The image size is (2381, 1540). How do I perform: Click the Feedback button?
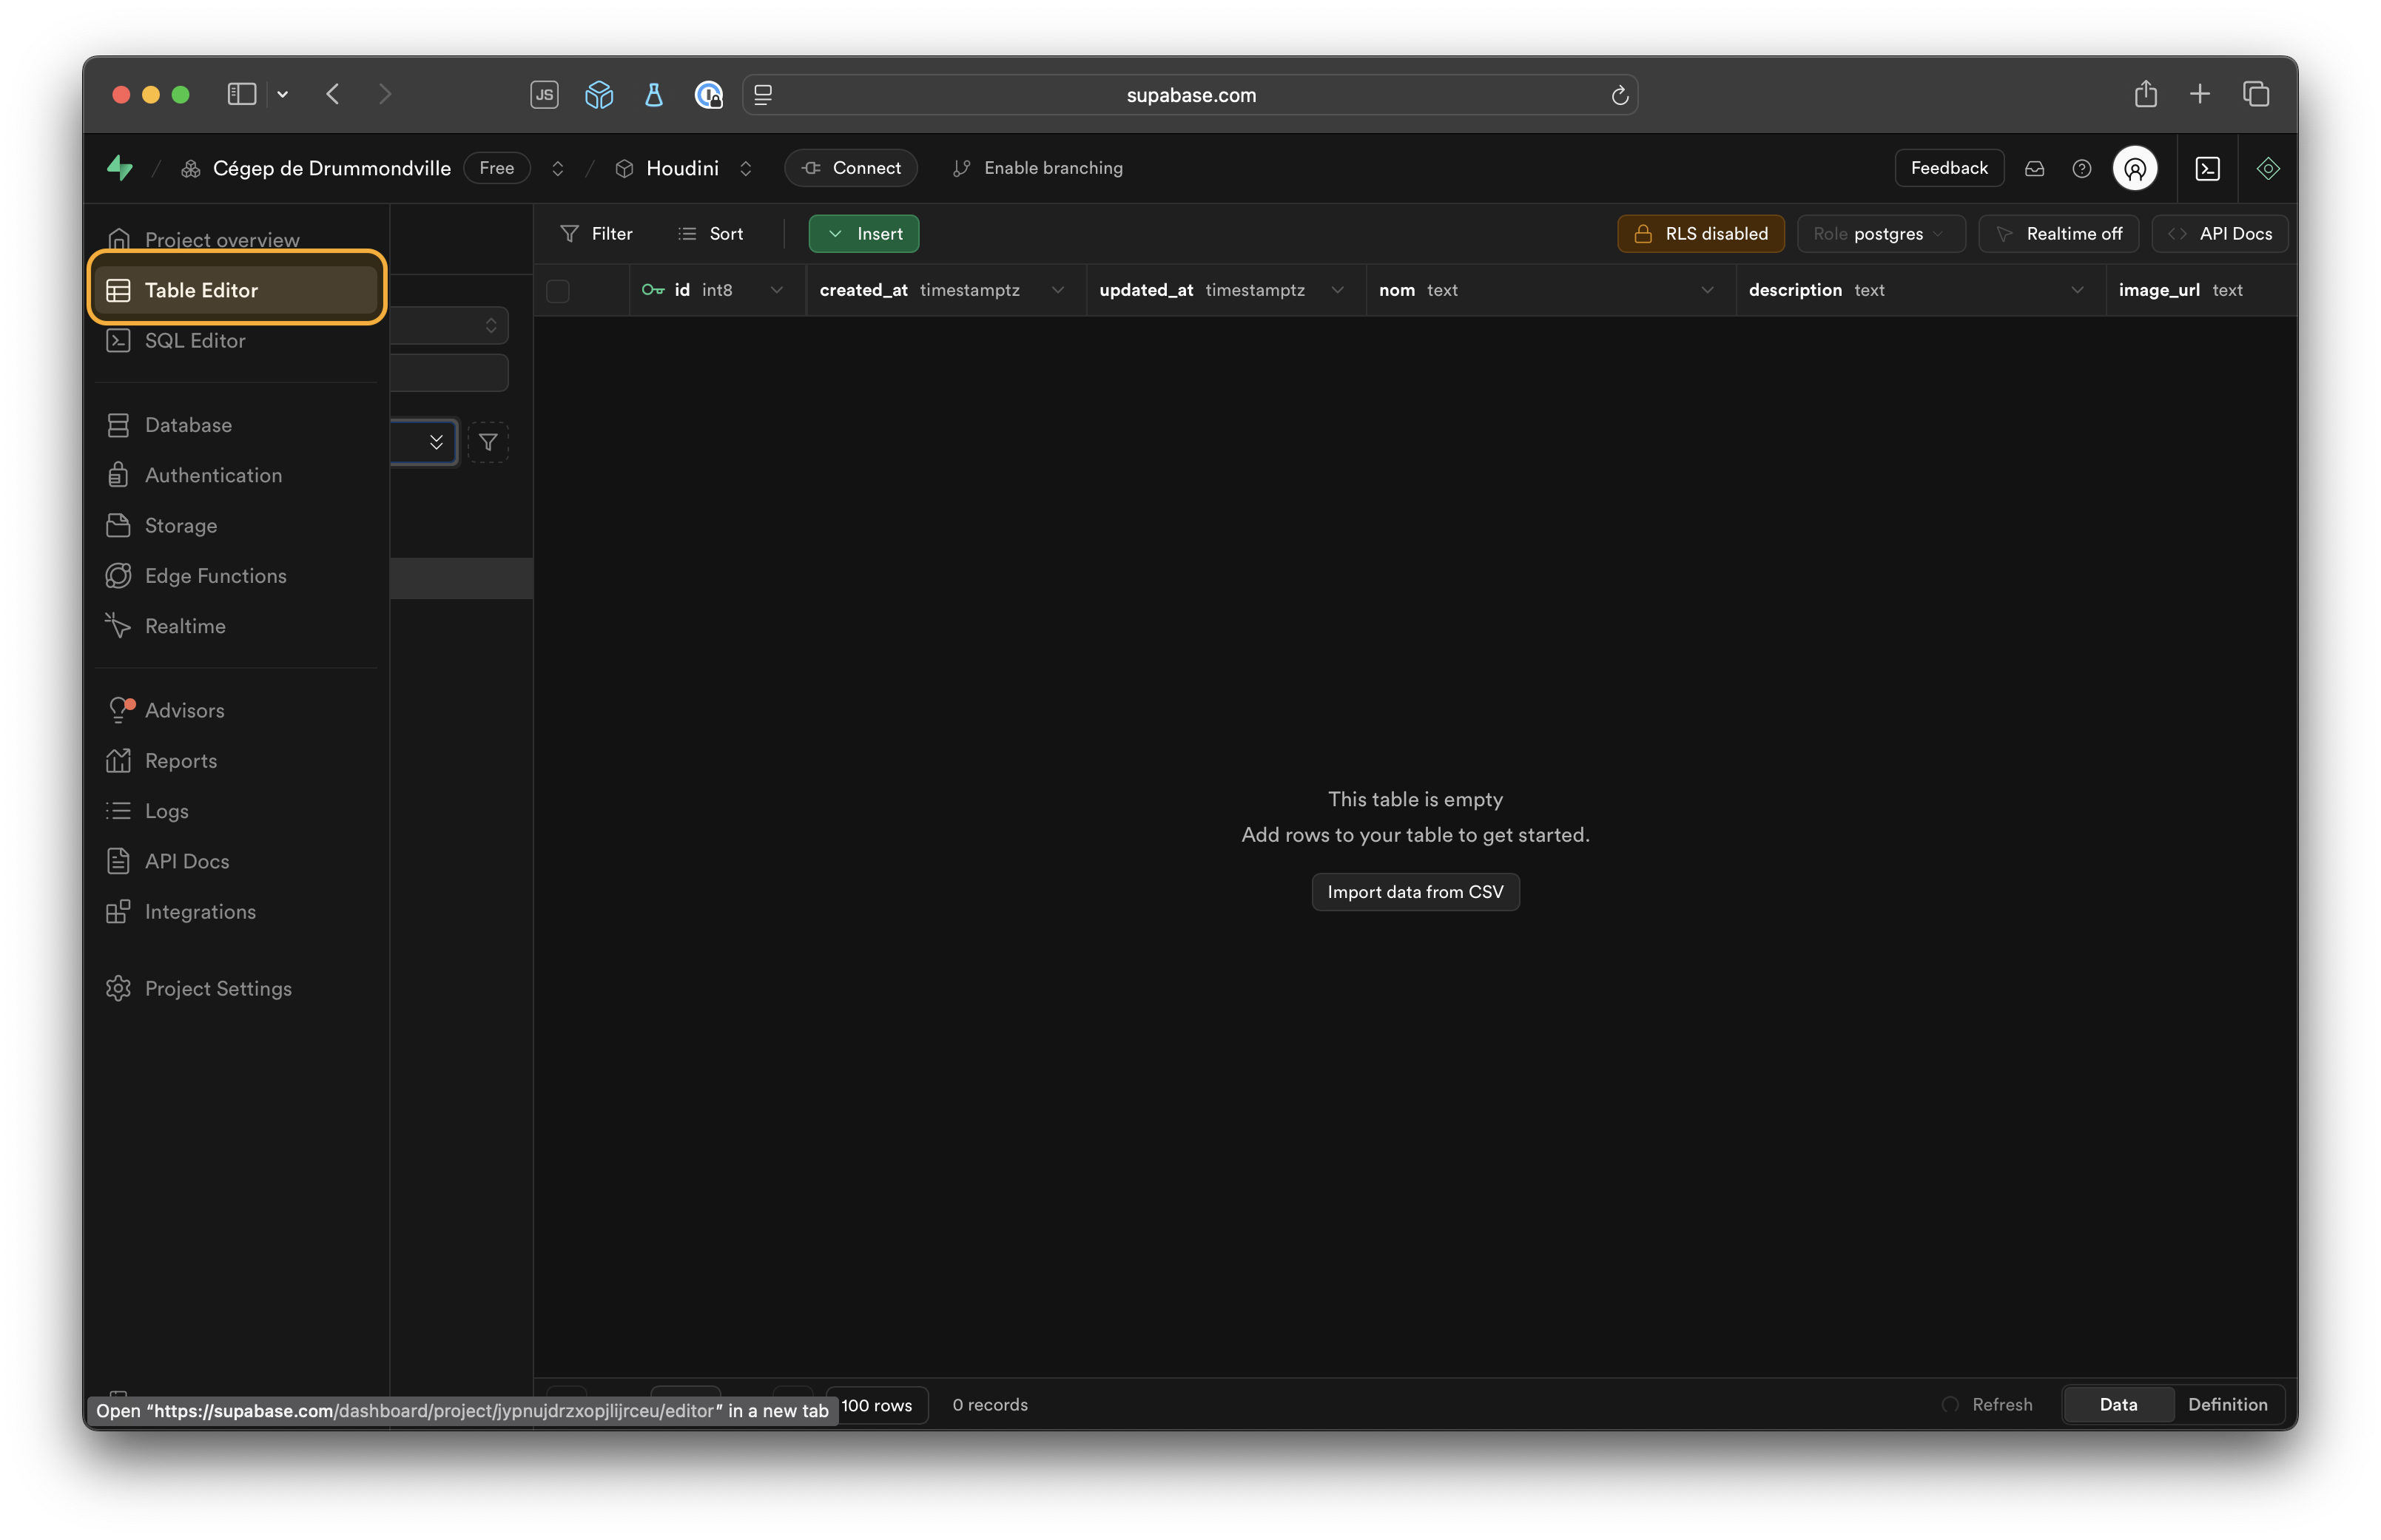click(1948, 168)
